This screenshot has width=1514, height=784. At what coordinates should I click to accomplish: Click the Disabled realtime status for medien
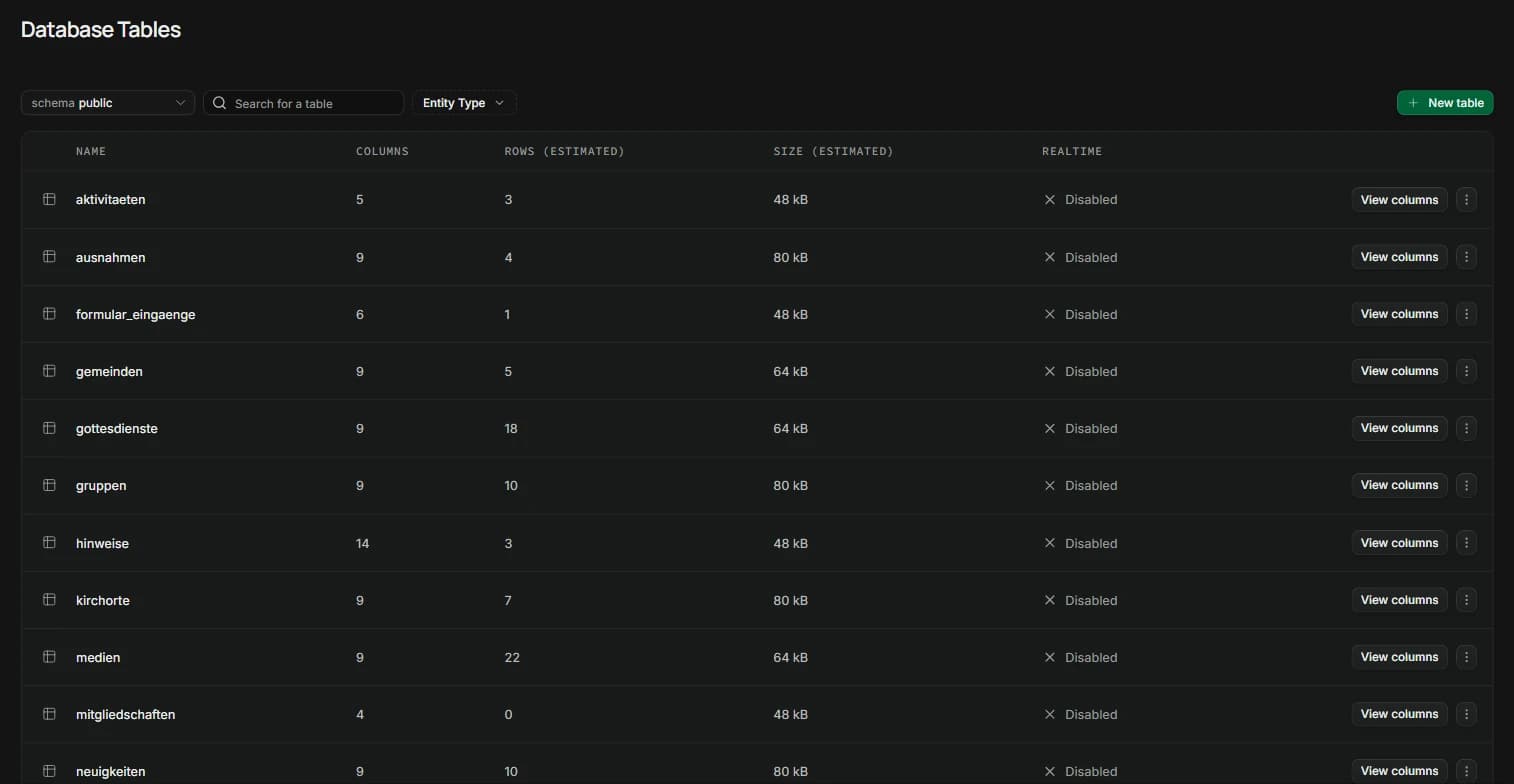point(1091,657)
